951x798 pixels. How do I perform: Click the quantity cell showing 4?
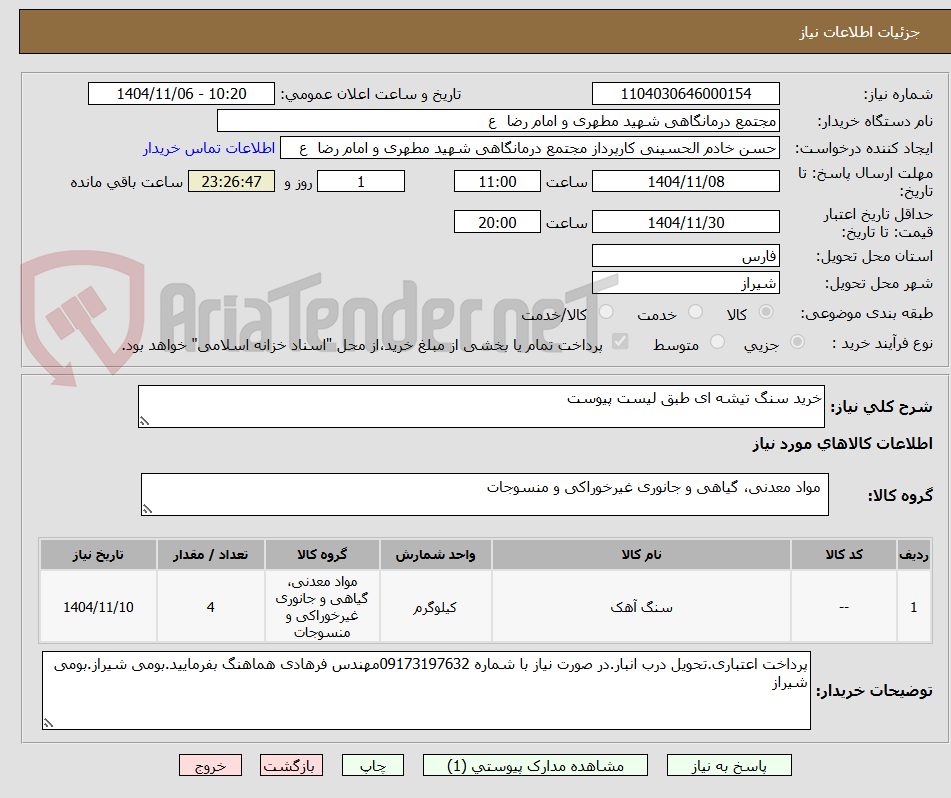coord(210,606)
